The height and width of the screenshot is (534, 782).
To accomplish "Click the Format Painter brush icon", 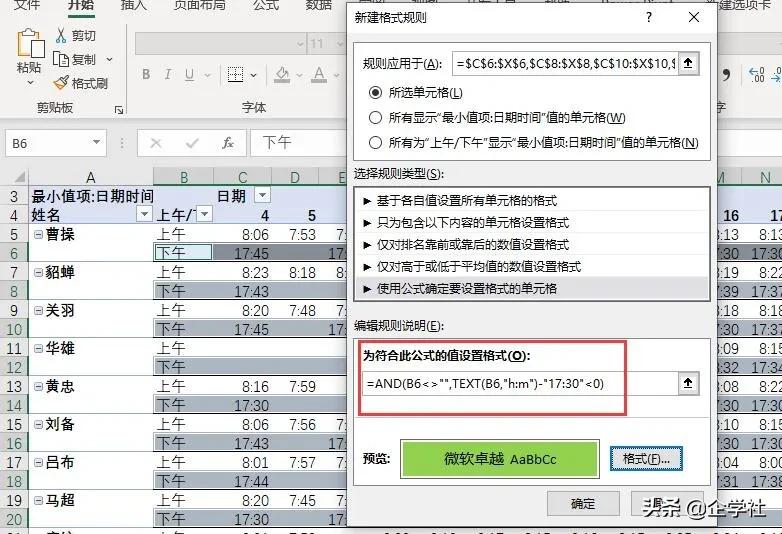I will pos(61,83).
